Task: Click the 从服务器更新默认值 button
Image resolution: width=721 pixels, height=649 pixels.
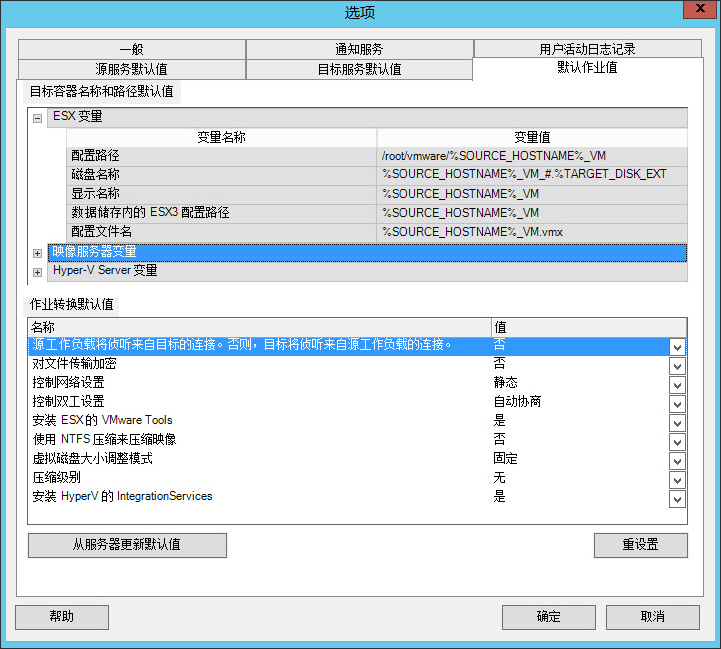Action: (x=127, y=545)
